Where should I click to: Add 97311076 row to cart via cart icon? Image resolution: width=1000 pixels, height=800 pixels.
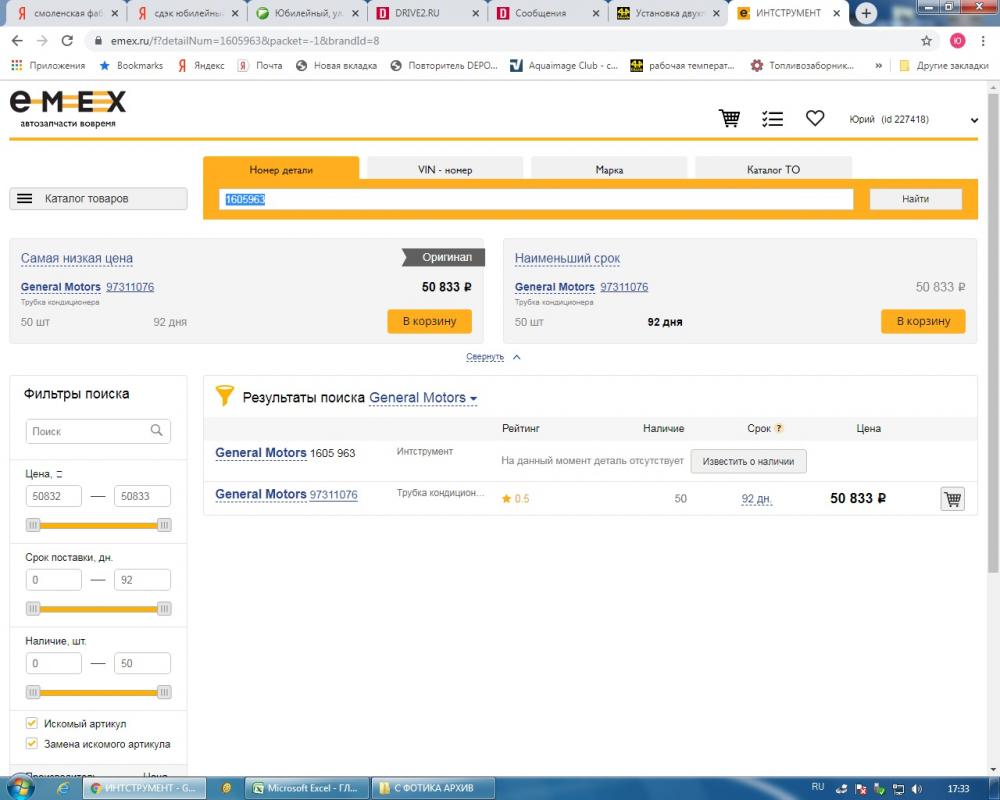click(x=952, y=499)
